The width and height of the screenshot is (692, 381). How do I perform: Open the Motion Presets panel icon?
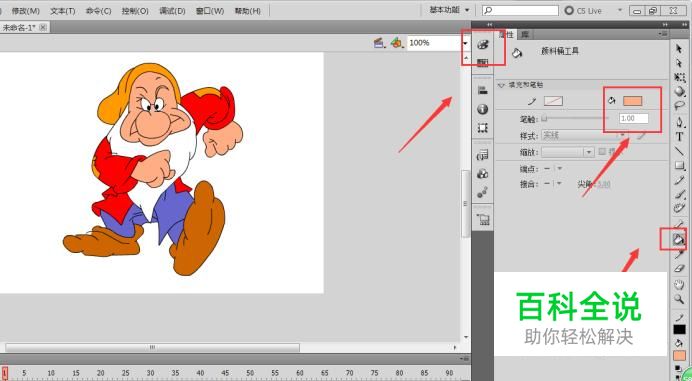483,192
